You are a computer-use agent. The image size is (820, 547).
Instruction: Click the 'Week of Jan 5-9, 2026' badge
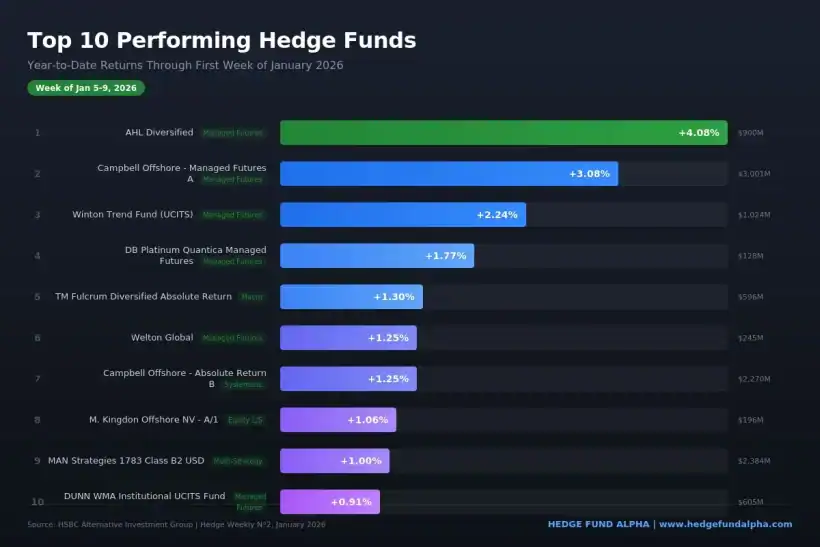pyautogui.click(x=86, y=88)
